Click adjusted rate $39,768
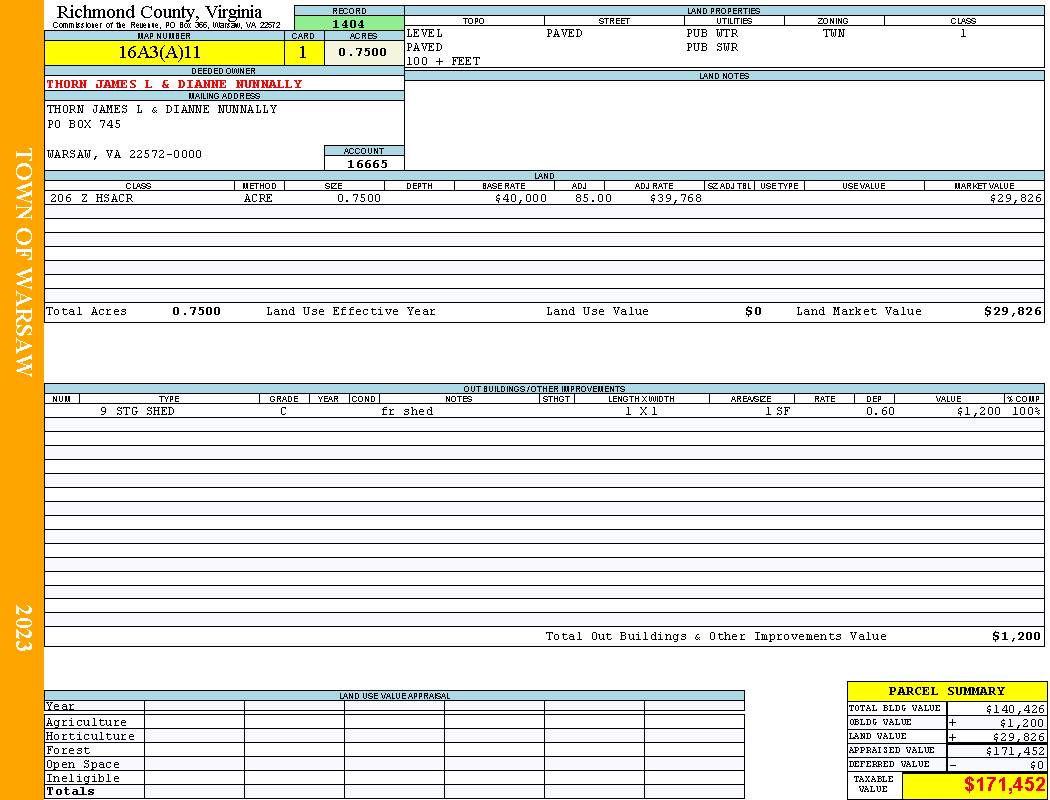The width and height of the screenshot is (1050, 800). (676, 199)
